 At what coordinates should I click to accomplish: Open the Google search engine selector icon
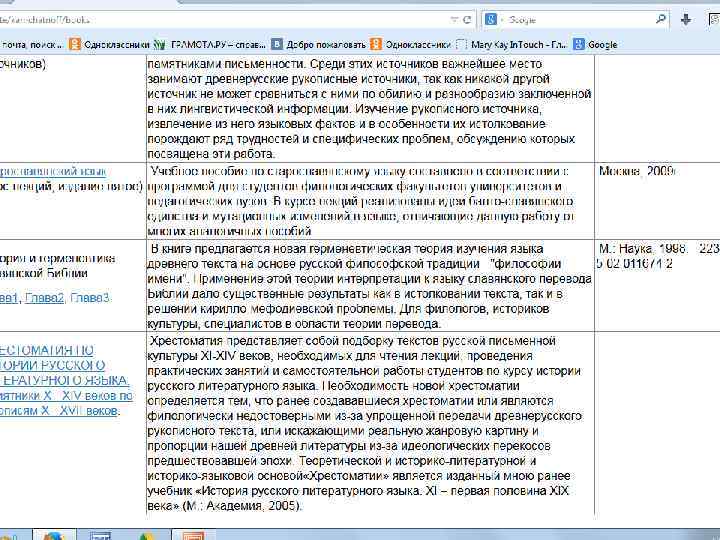coord(491,19)
